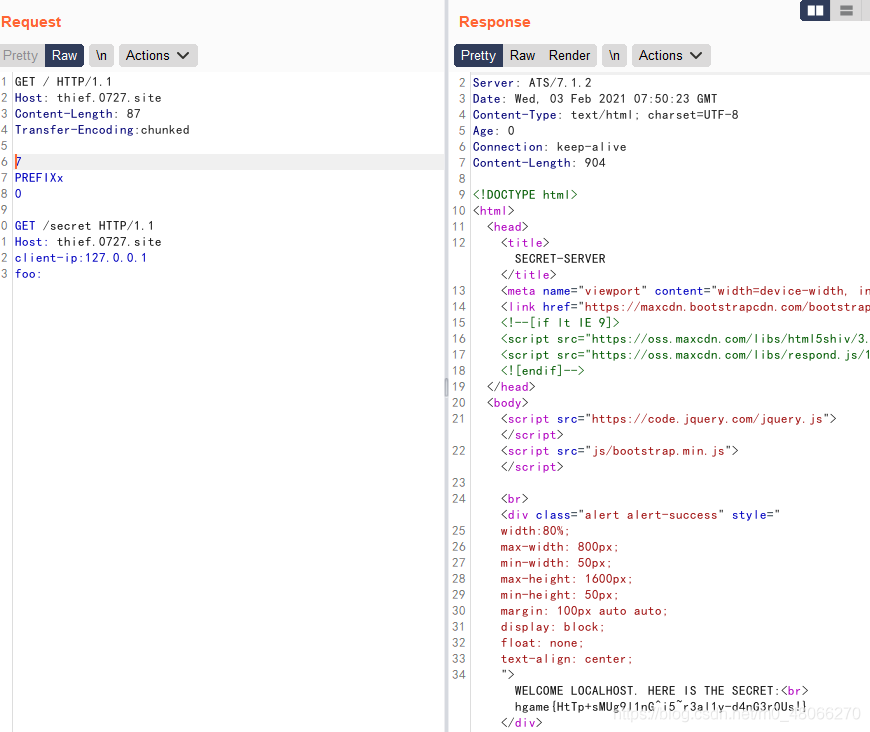Open the Request Actions dropdown
The width and height of the screenshot is (870, 732).
click(158, 55)
